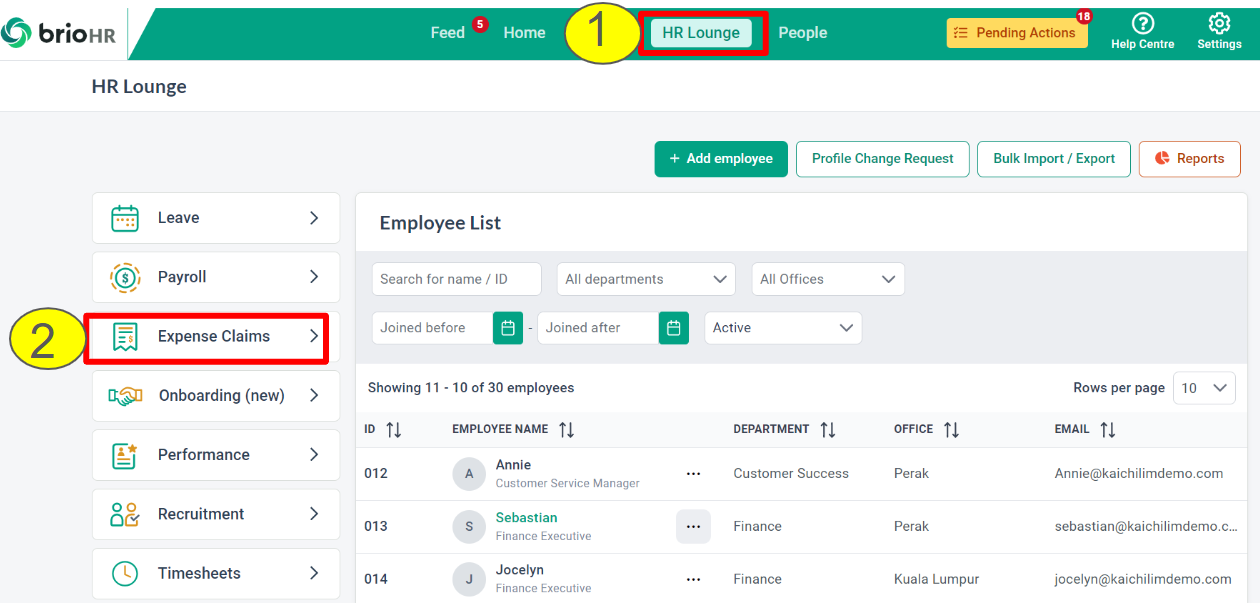Screen dimensions: 1260x616
Task: Click employee ID 013
Action: 376,526
